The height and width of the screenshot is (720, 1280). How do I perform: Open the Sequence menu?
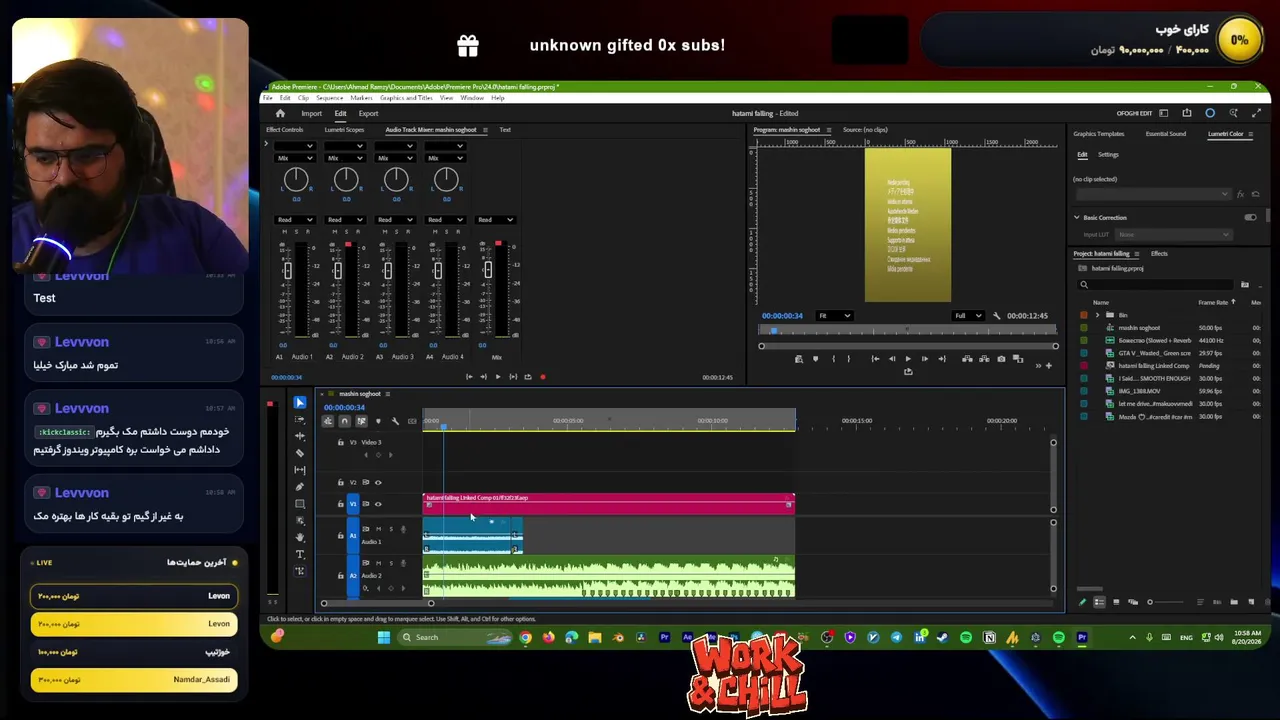(x=330, y=98)
